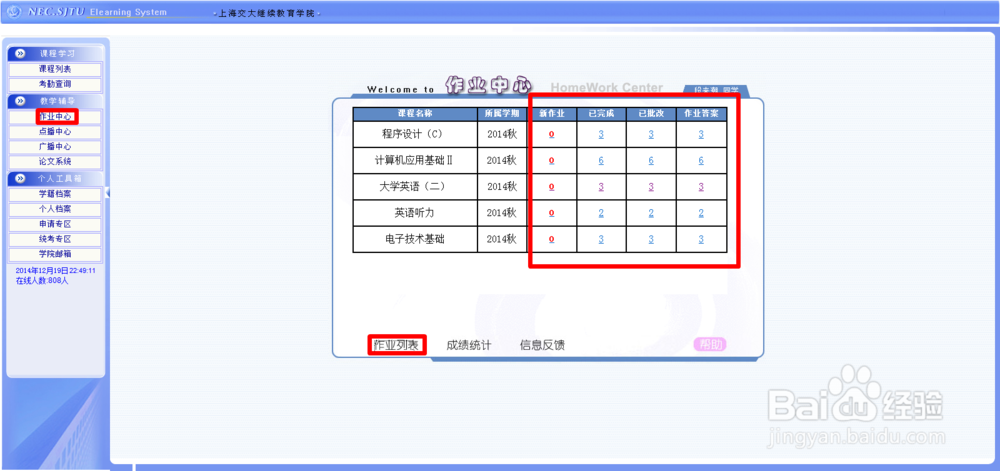This screenshot has width=1000, height=471.
Task: Click the 课程名称 column header
Action: 415,114
